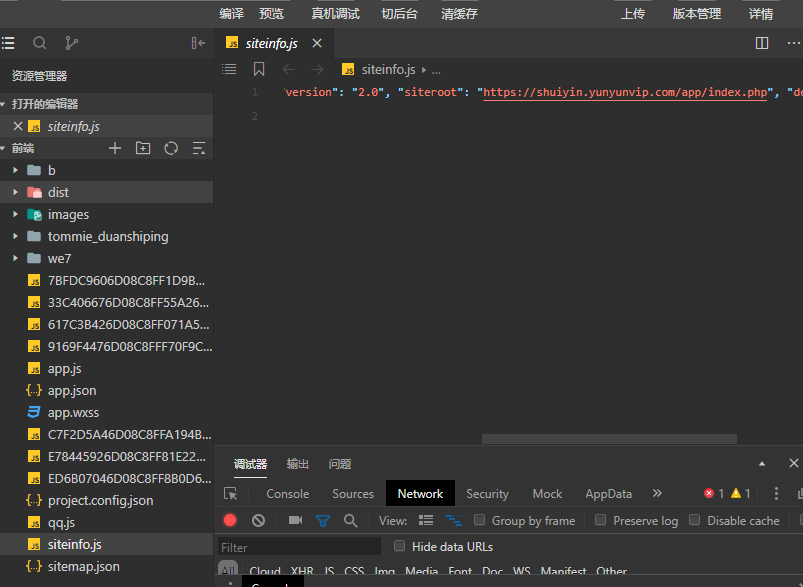Select the waterfall overview view icon
Image resolution: width=803 pixels, height=587 pixels.
(x=454, y=520)
